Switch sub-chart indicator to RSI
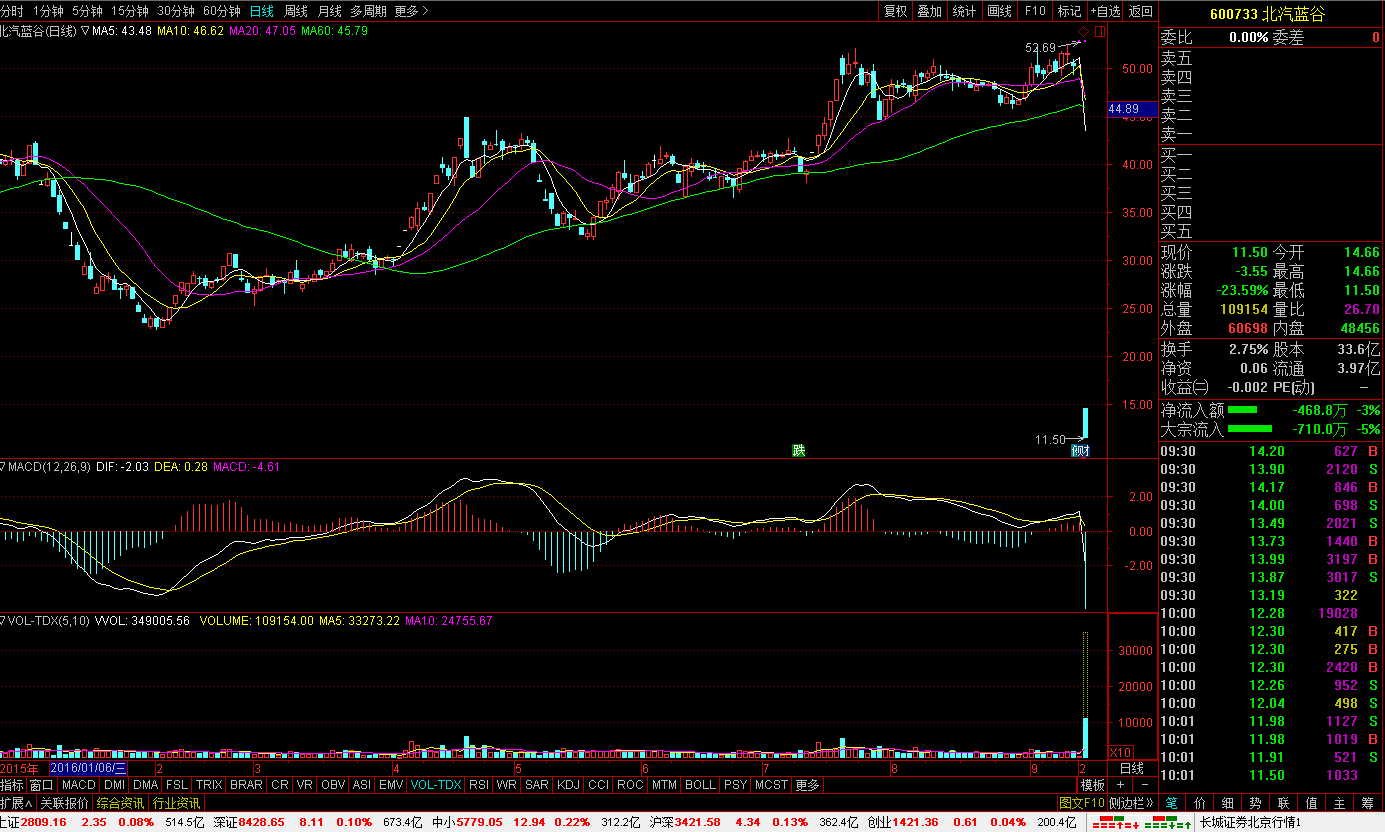 [x=479, y=785]
